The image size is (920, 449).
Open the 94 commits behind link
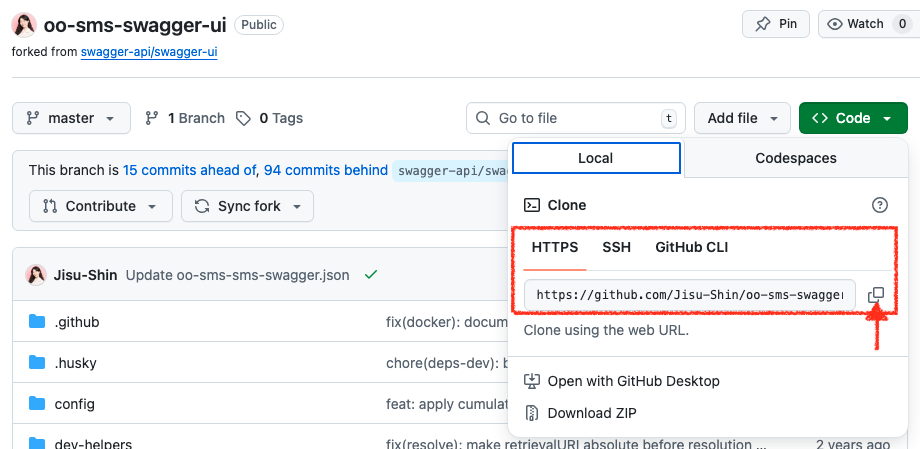326,170
